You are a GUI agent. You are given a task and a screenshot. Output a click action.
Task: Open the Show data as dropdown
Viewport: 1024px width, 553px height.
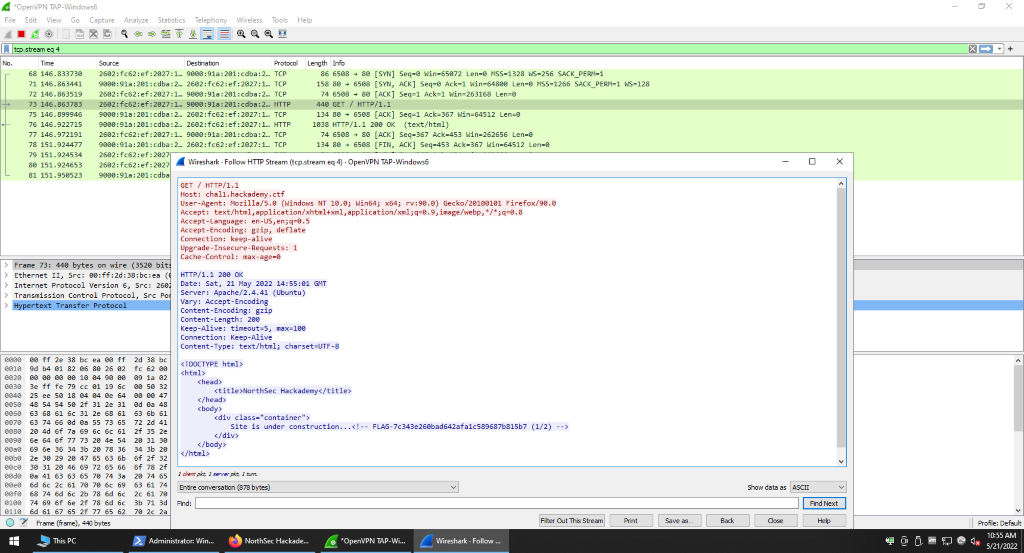click(x=817, y=487)
